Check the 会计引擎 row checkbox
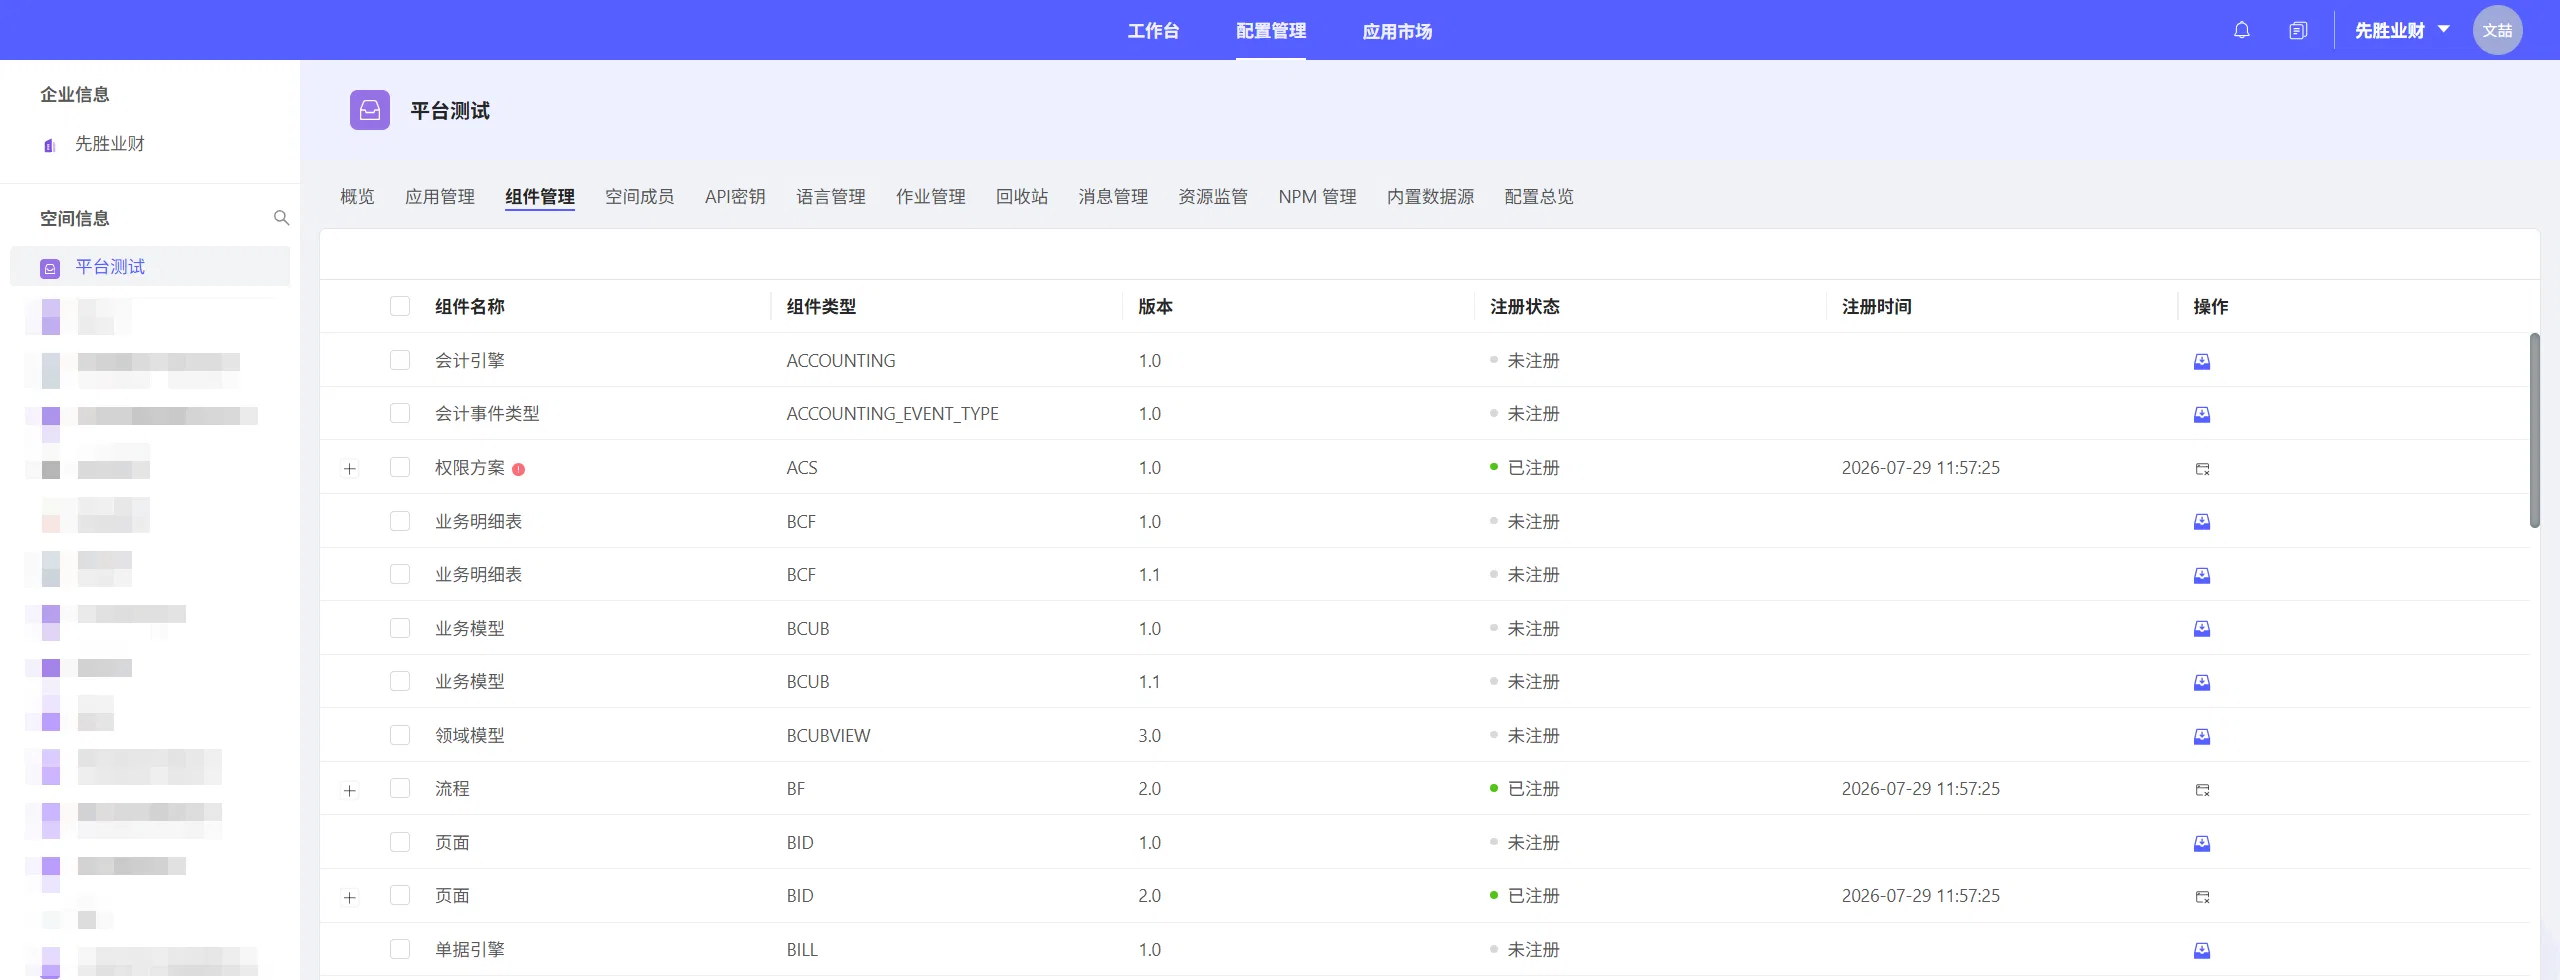This screenshot has width=2560, height=980. click(x=400, y=360)
